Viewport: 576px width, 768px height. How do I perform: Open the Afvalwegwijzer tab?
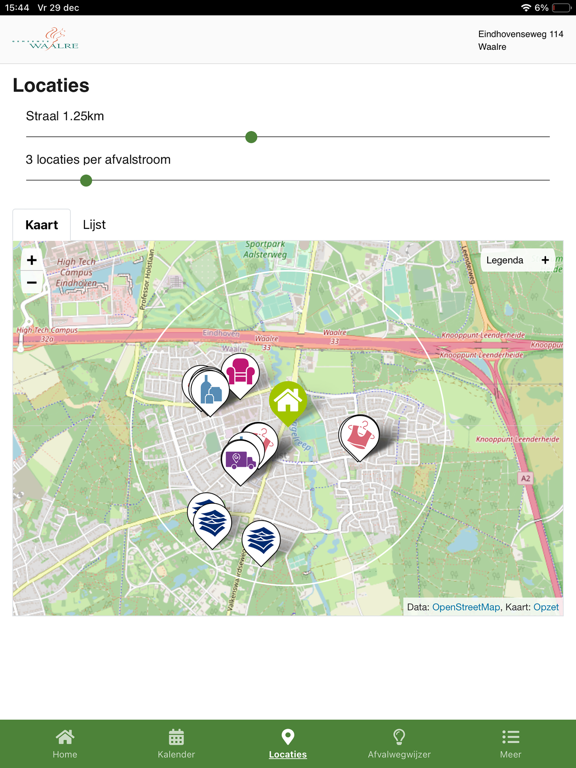pyautogui.click(x=399, y=744)
